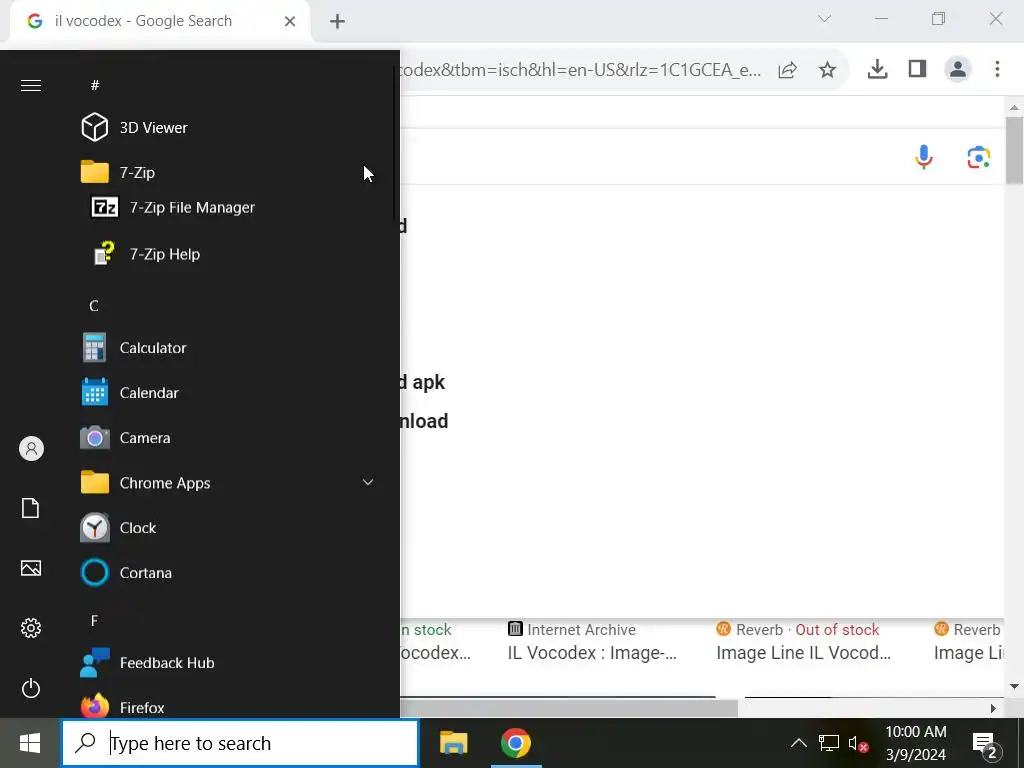Open a new Chrome tab
Screen dimensions: 1024x768
[337, 22]
